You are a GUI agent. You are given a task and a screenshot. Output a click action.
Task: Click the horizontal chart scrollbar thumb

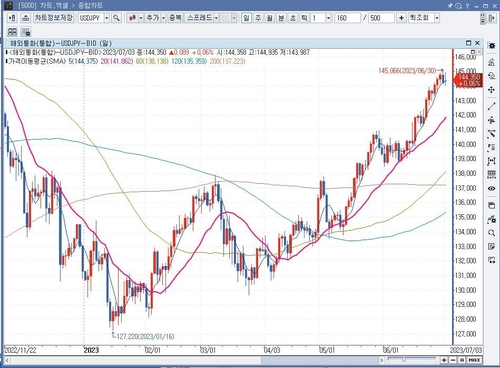click(321, 360)
